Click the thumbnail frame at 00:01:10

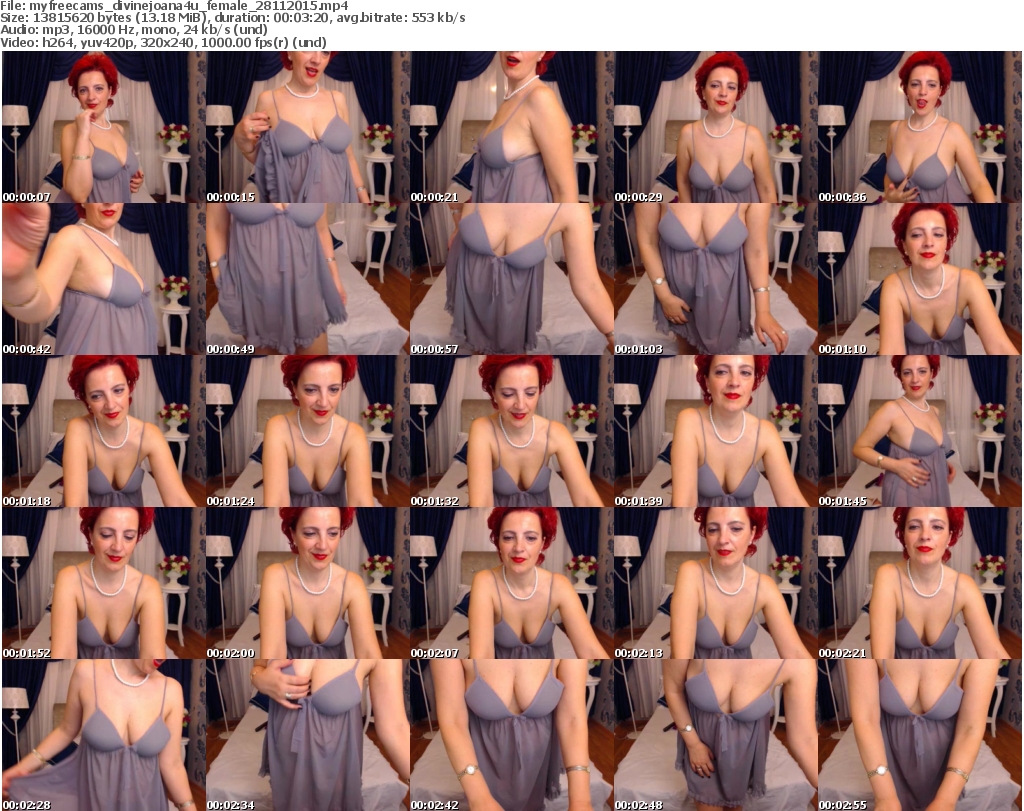tap(920, 279)
